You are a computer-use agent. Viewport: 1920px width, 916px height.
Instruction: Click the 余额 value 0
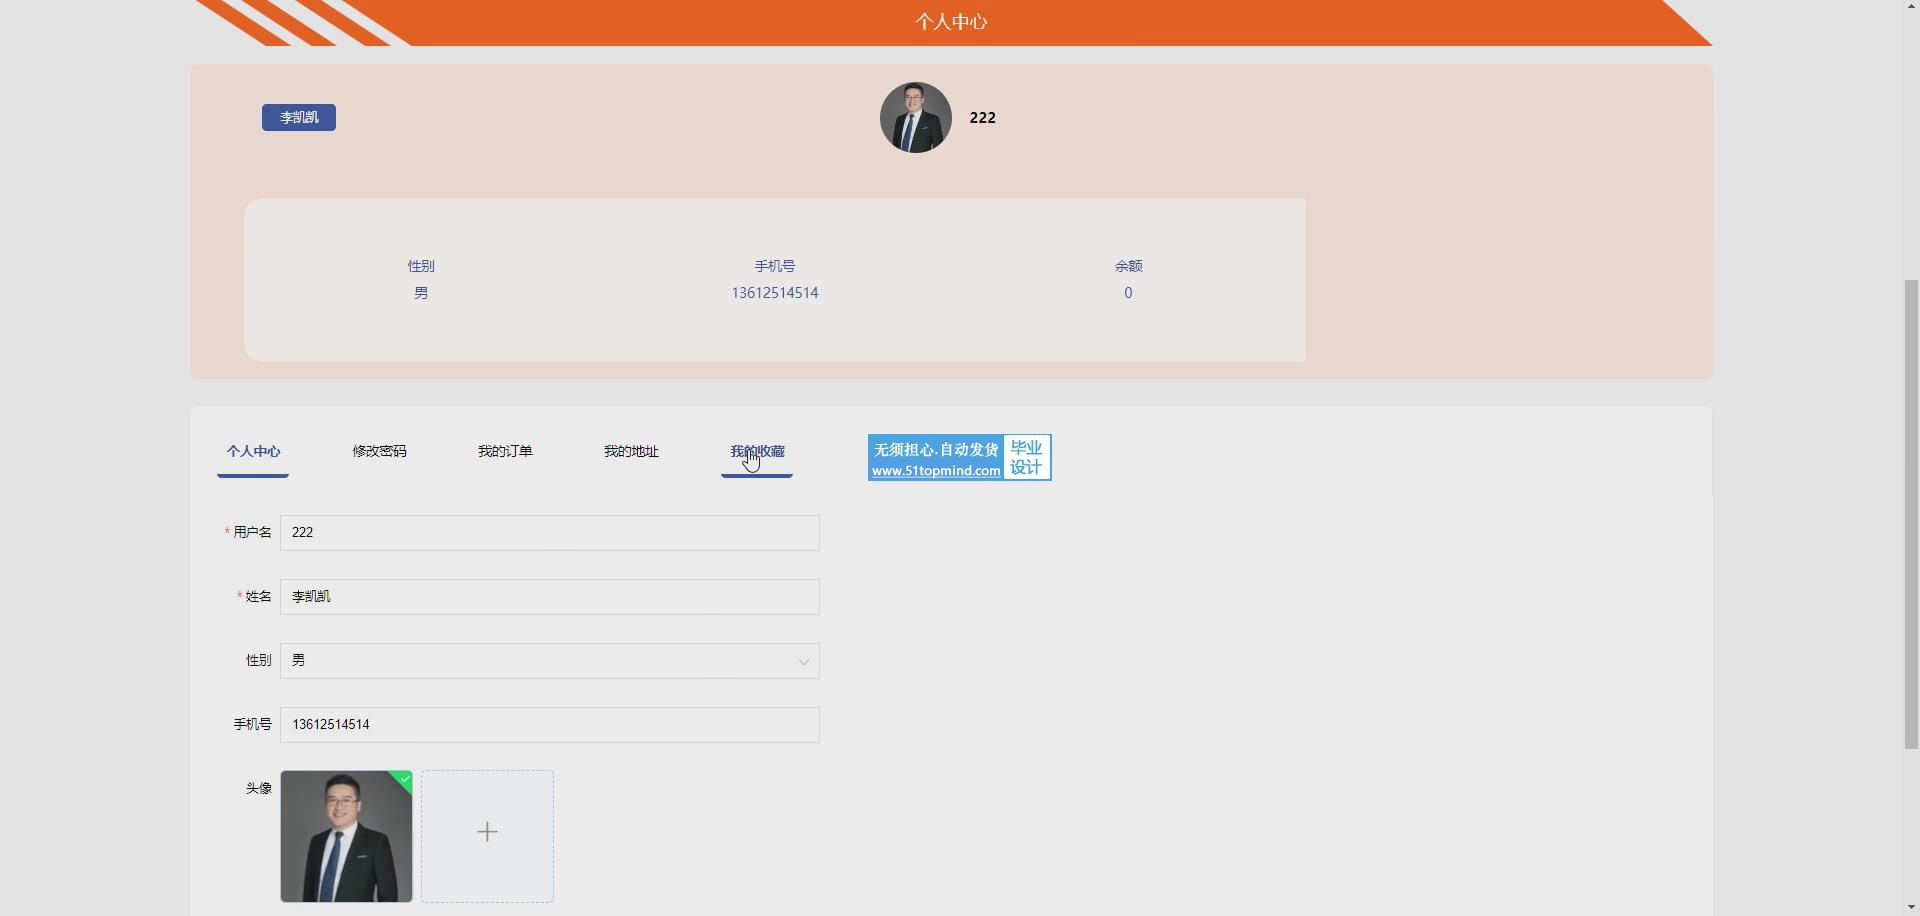(1128, 293)
